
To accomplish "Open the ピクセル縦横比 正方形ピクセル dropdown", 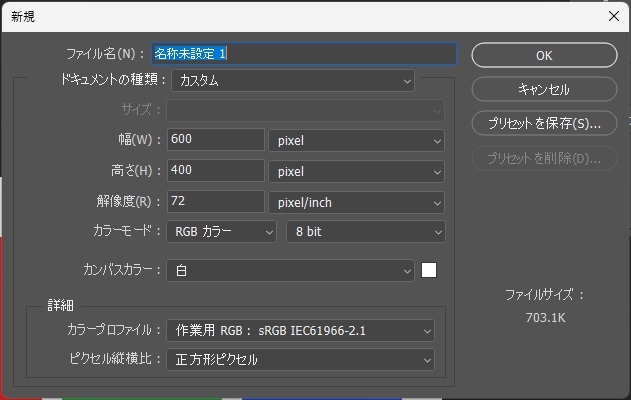I will coord(301,359).
